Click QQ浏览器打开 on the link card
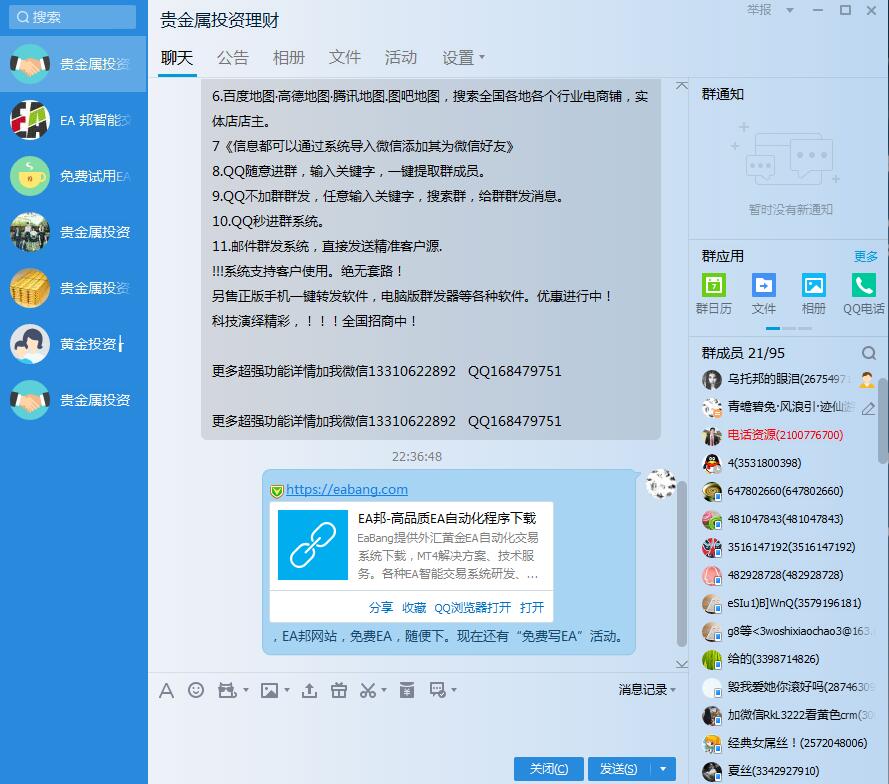 pos(472,608)
